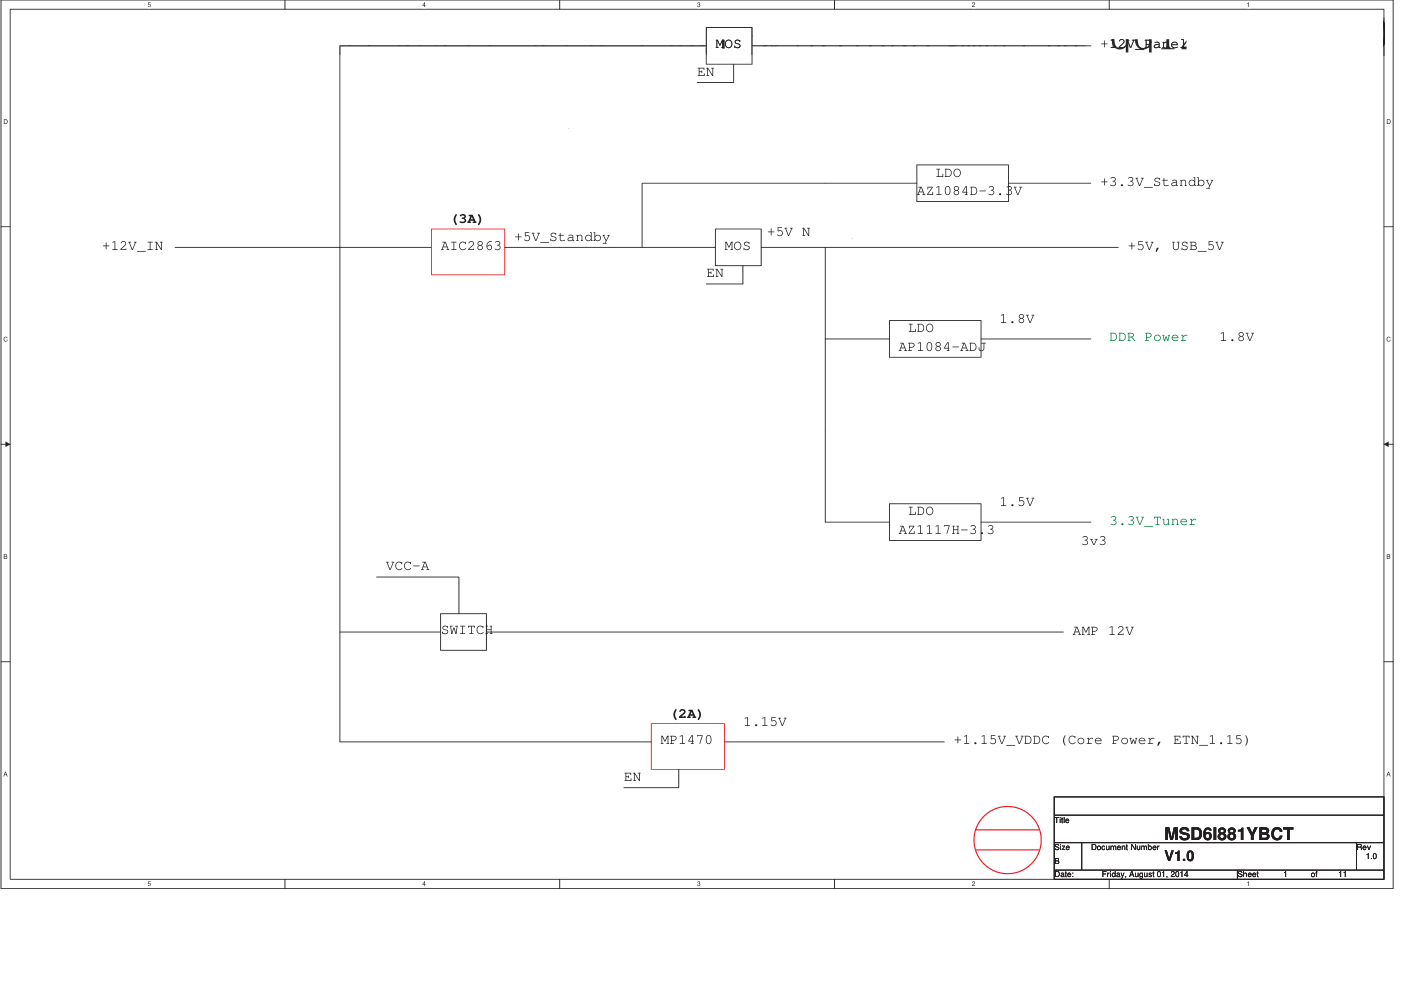Screen dimensions: 1404x993
Task: Click the red AIC2863 regulator block
Action: click(467, 252)
